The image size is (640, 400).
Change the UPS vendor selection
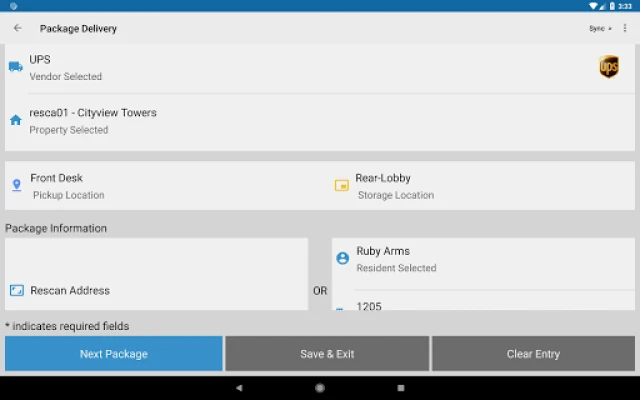coord(300,67)
